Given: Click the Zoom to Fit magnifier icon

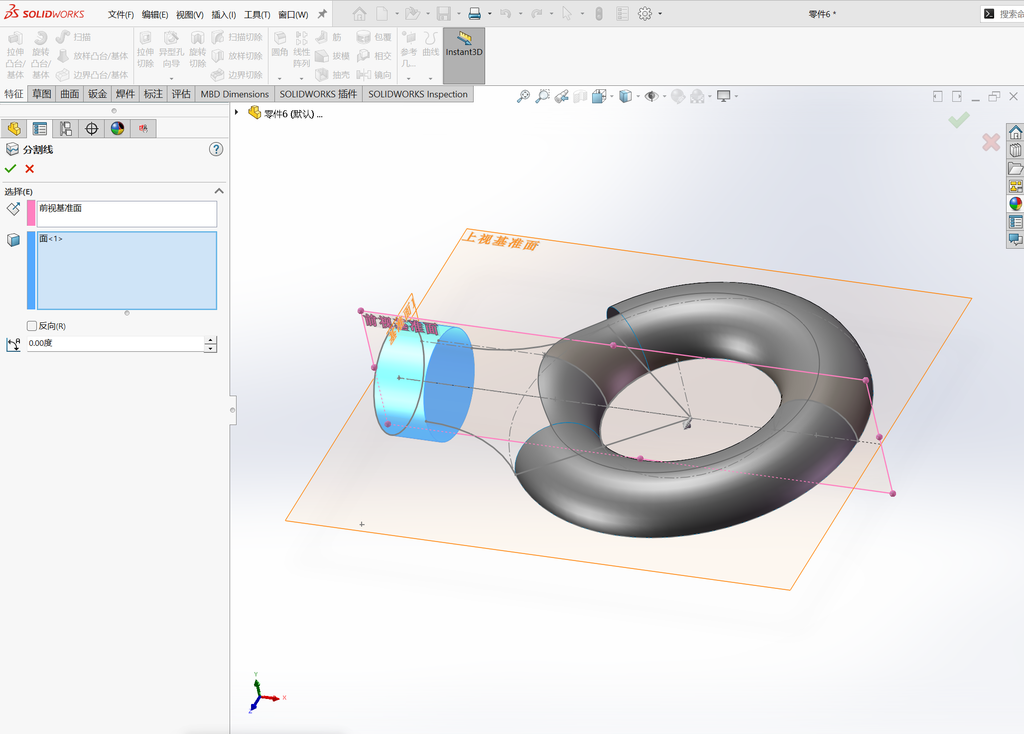Looking at the screenshot, I should click(523, 97).
